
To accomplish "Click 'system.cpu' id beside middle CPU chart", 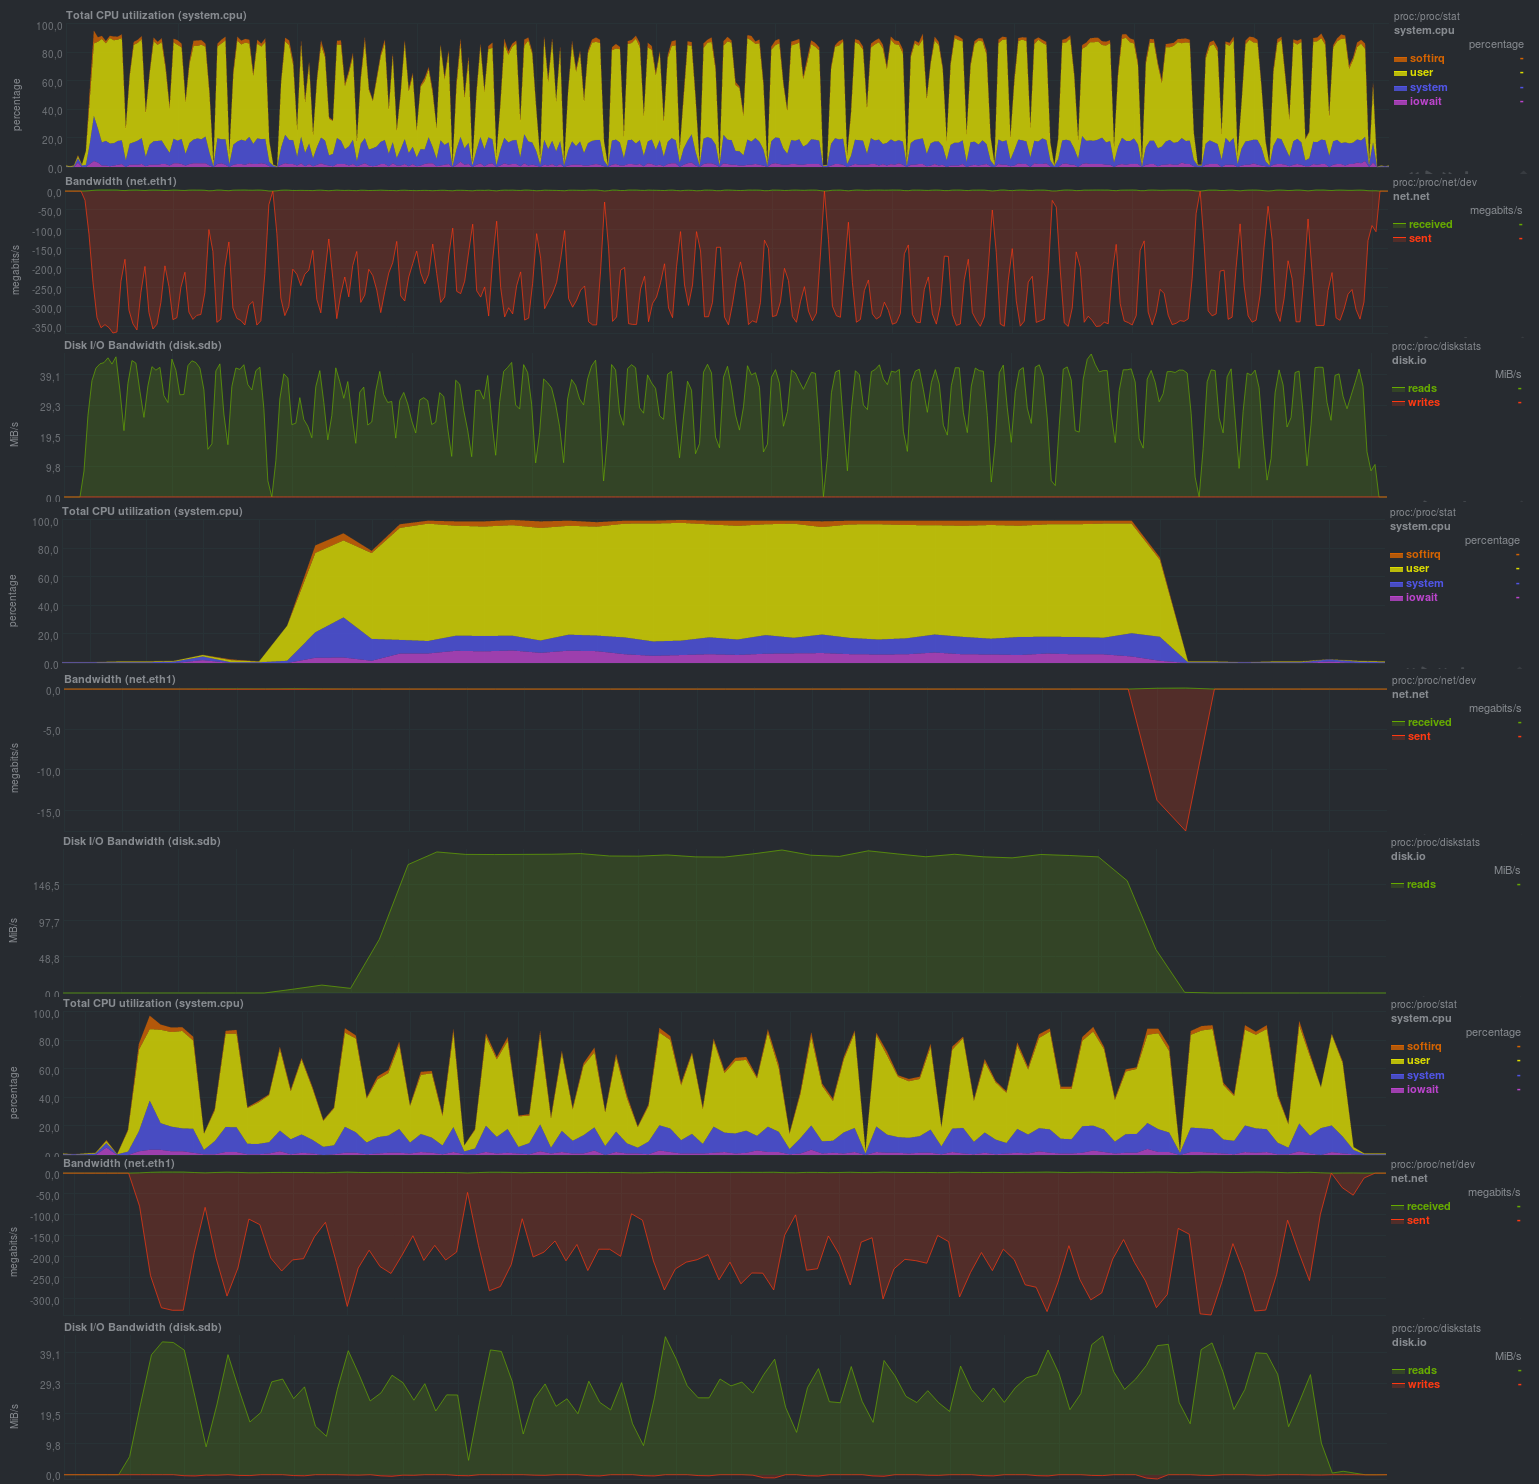I will [x=1420, y=527].
